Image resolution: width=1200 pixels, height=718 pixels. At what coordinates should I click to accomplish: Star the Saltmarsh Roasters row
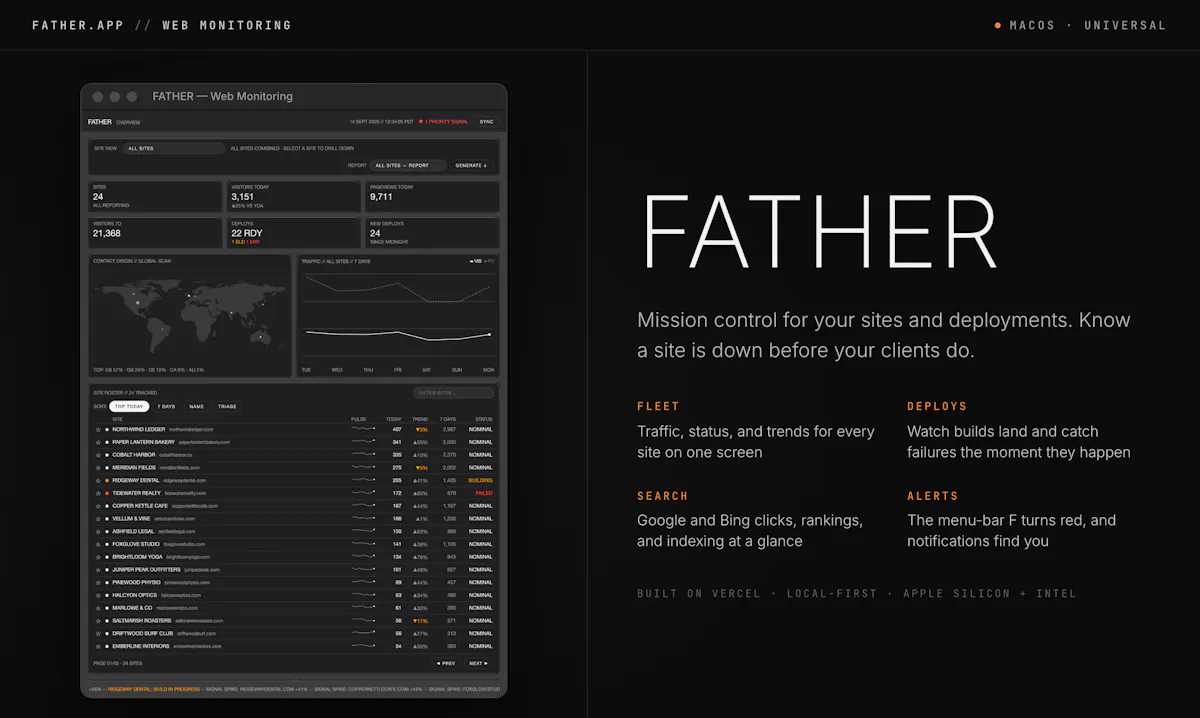98,620
